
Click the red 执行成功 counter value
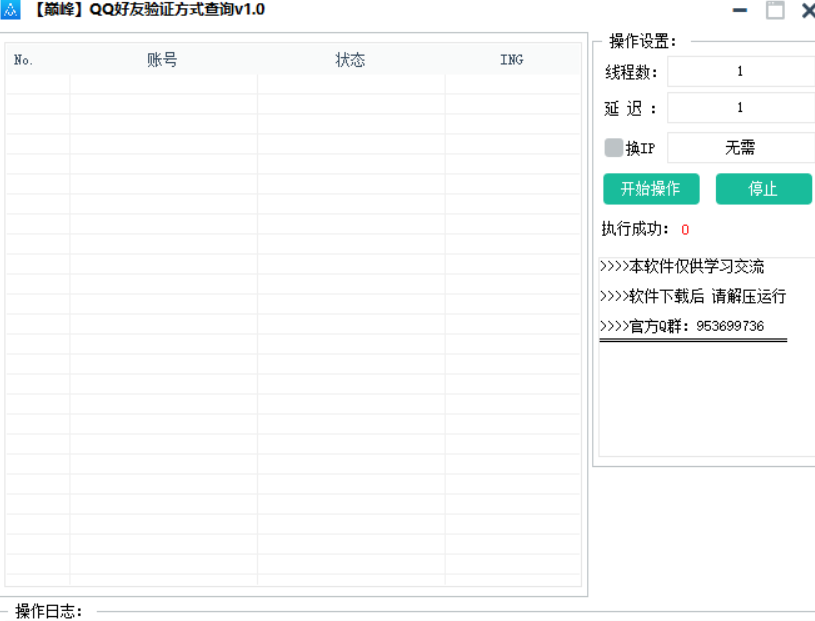[684, 229]
